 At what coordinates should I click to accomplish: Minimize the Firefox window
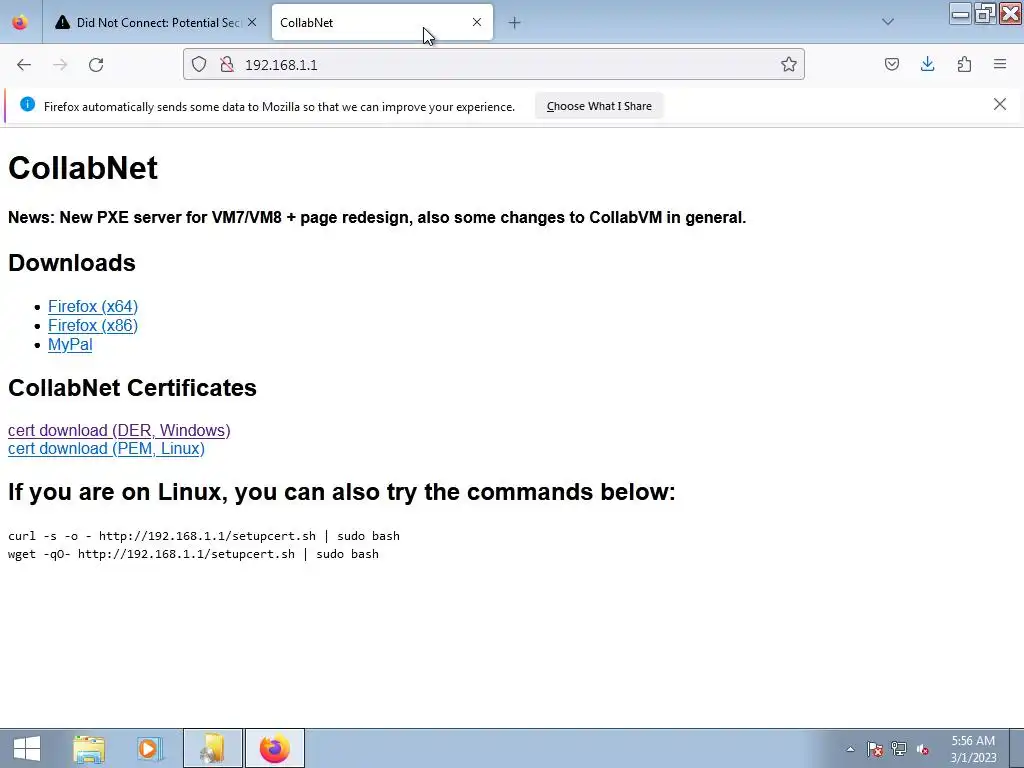point(961,13)
